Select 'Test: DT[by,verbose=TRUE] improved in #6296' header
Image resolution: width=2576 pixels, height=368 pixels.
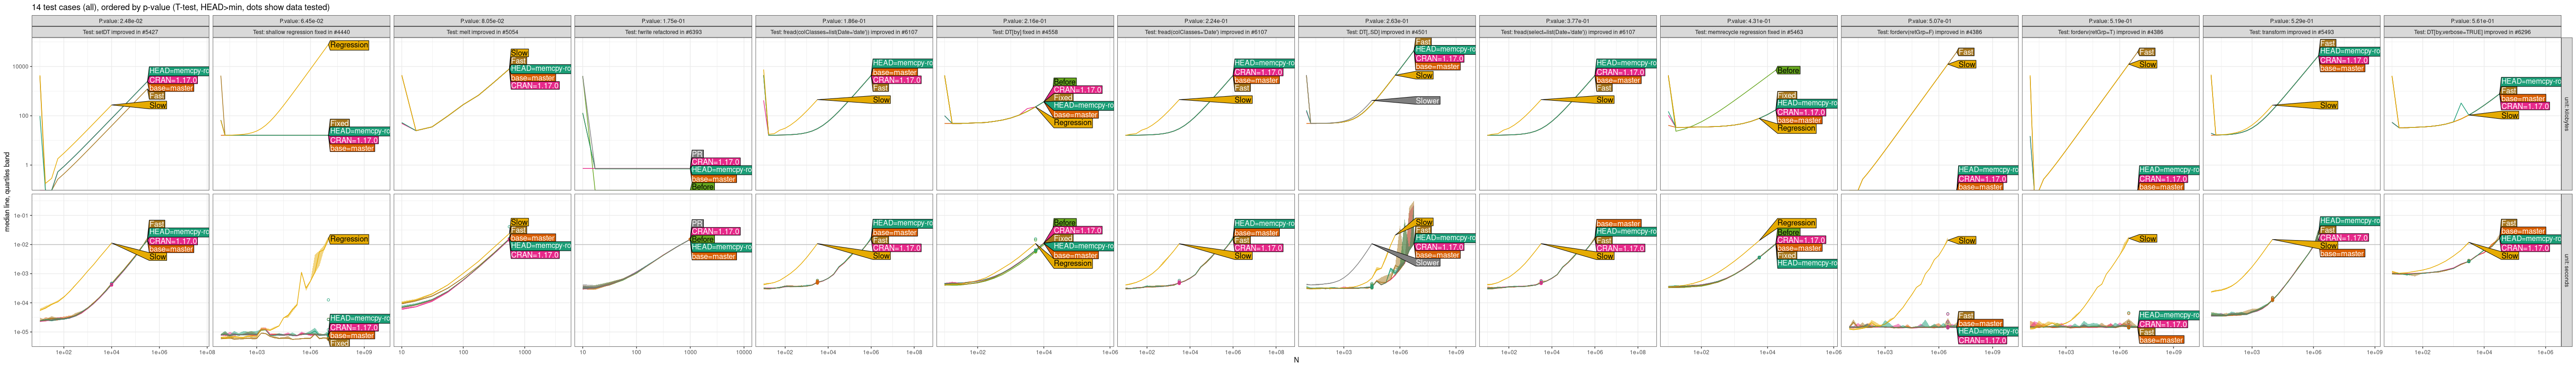[x=2472, y=32]
